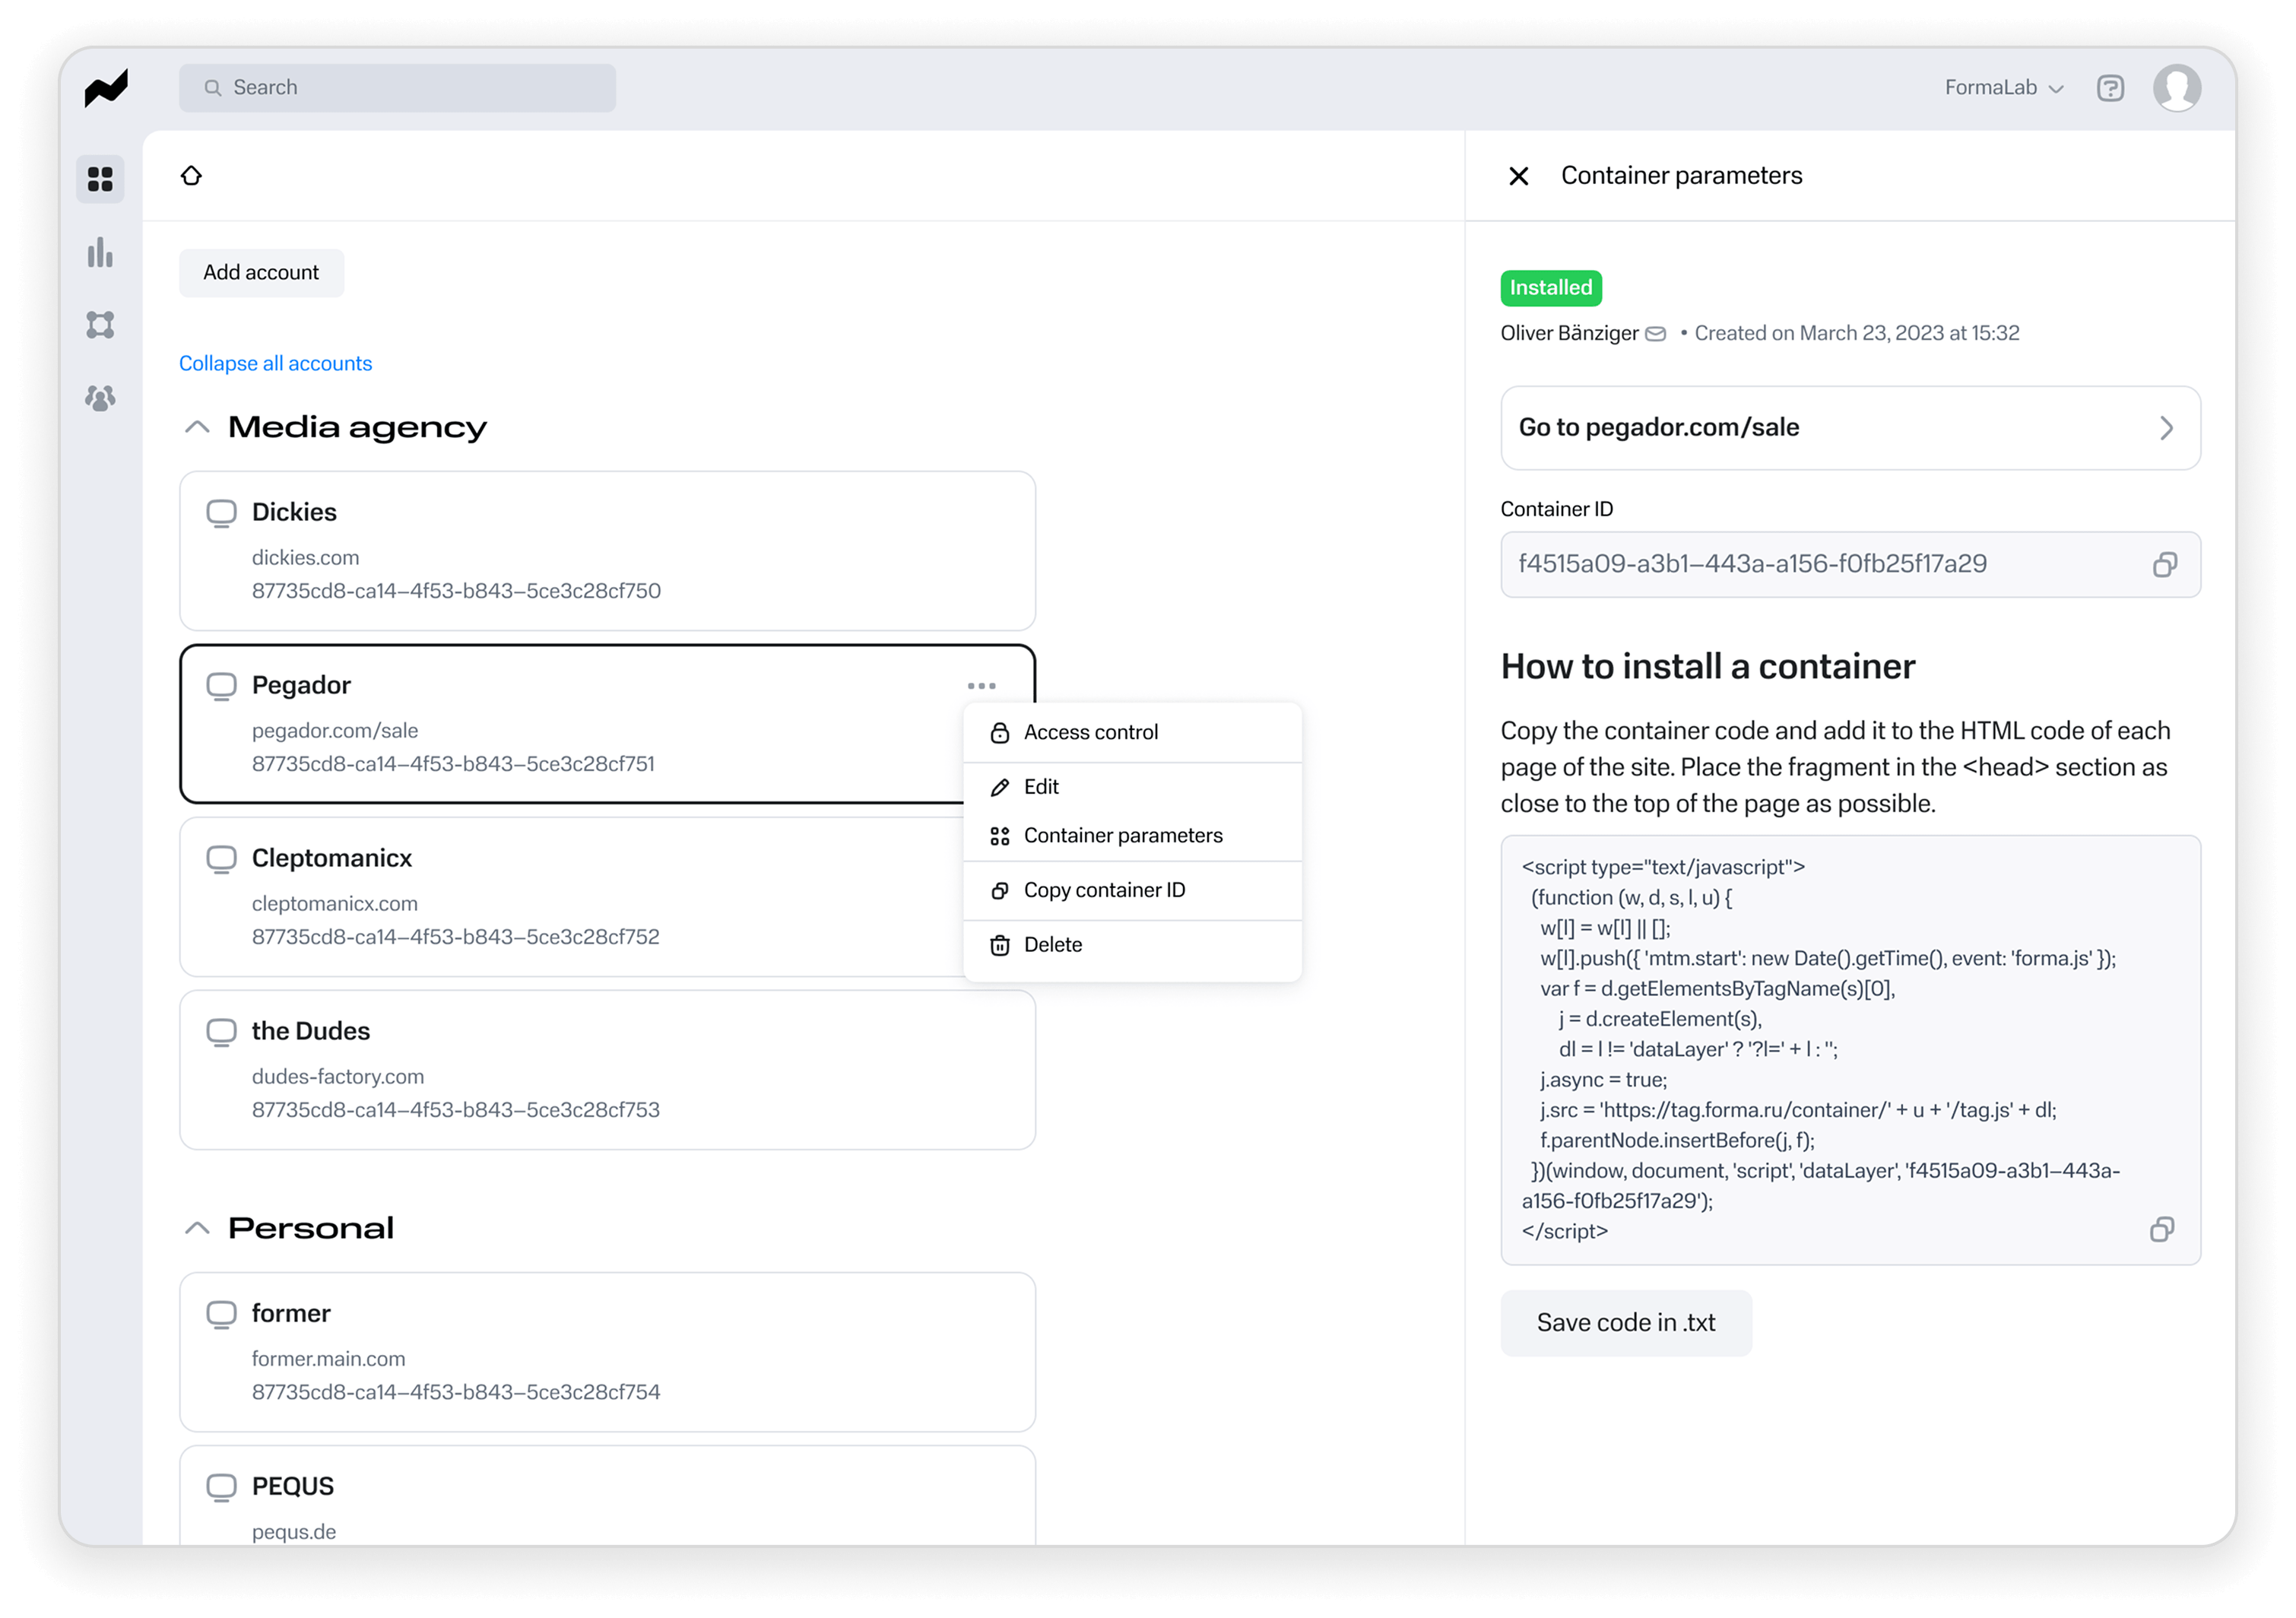Image resolution: width=2296 pixels, height=1618 pixels.
Task: Click the Add account button
Action: [261, 273]
